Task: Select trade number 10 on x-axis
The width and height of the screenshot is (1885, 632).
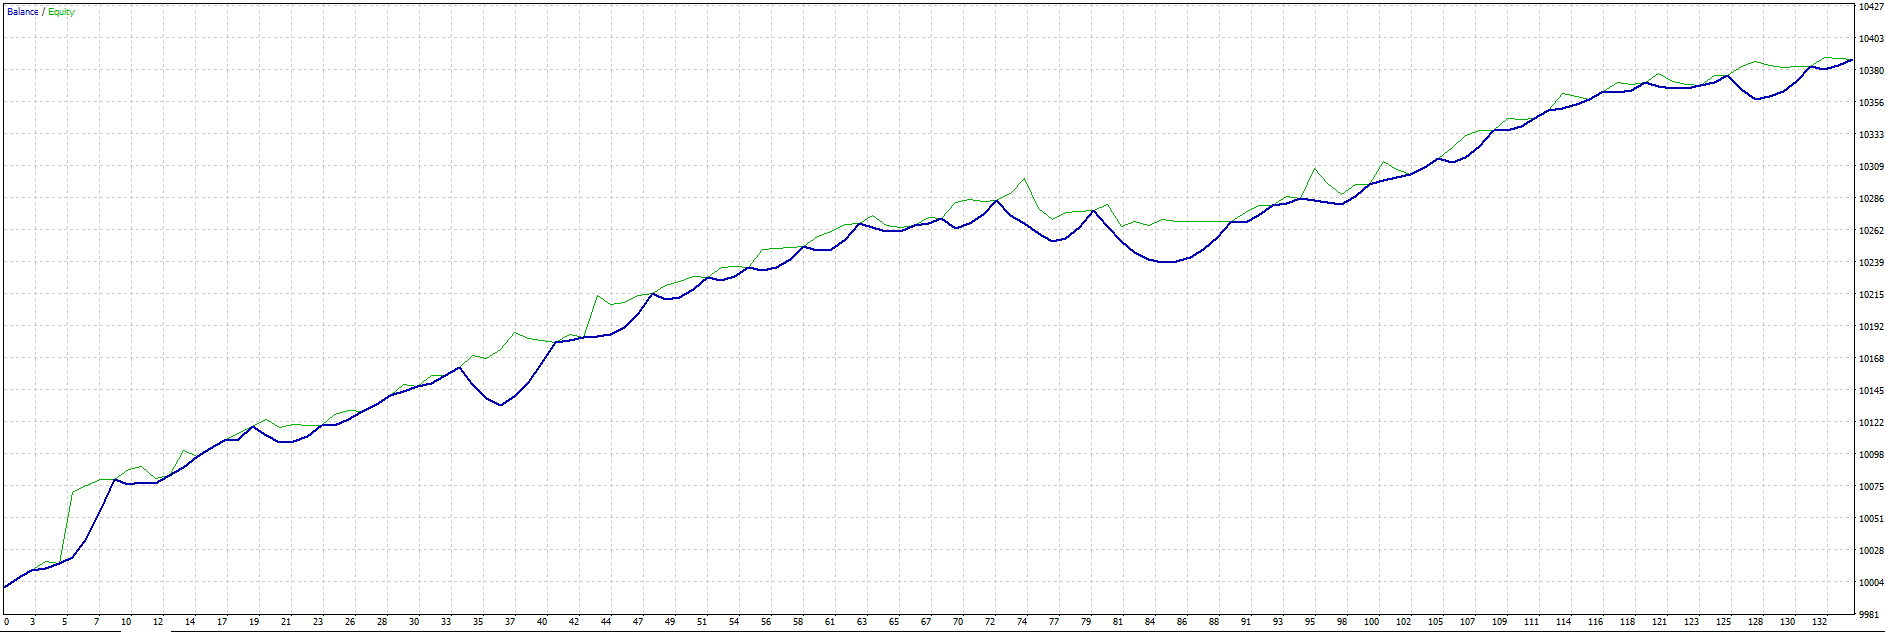Action: pyautogui.click(x=126, y=622)
